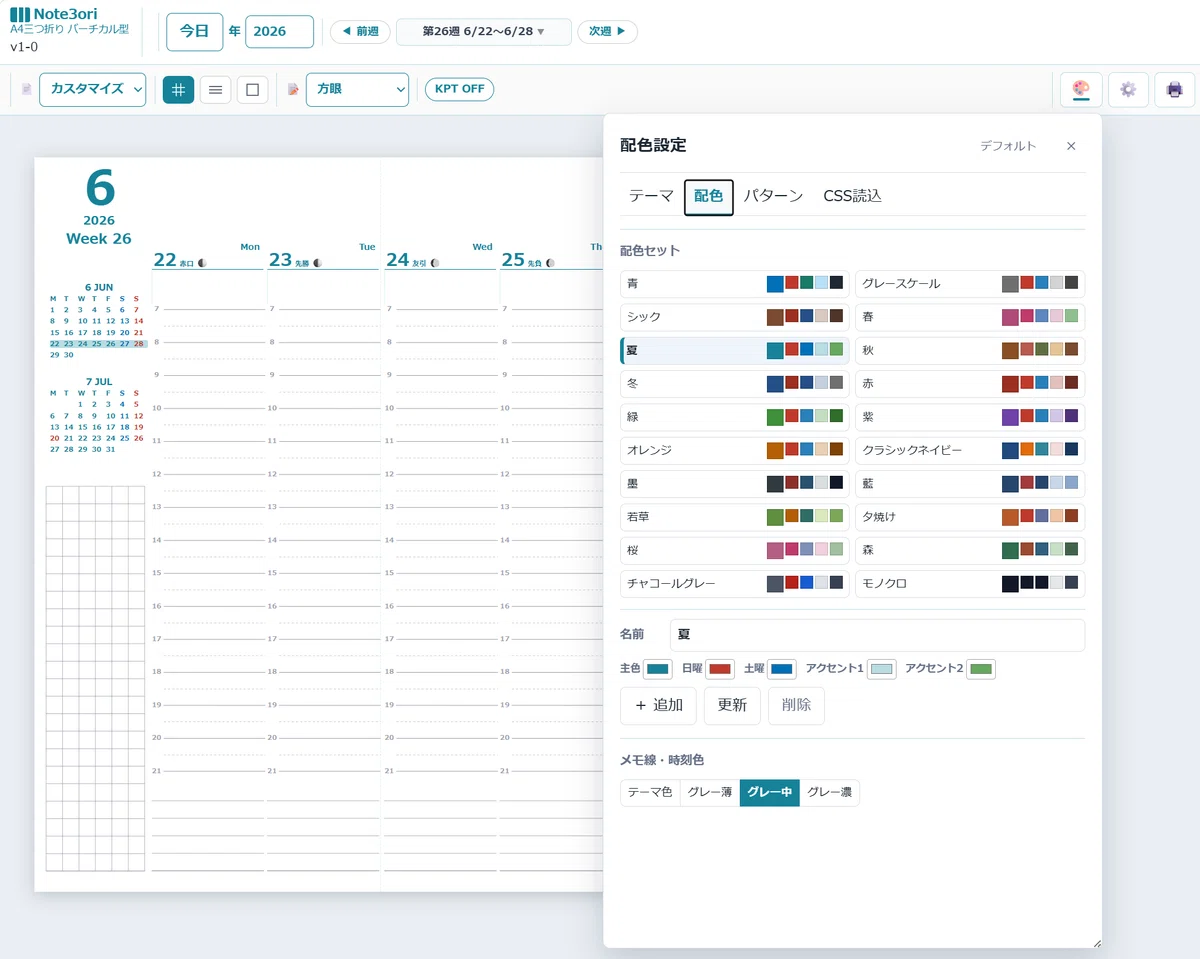Select the 若草 color set

click(x=735, y=517)
